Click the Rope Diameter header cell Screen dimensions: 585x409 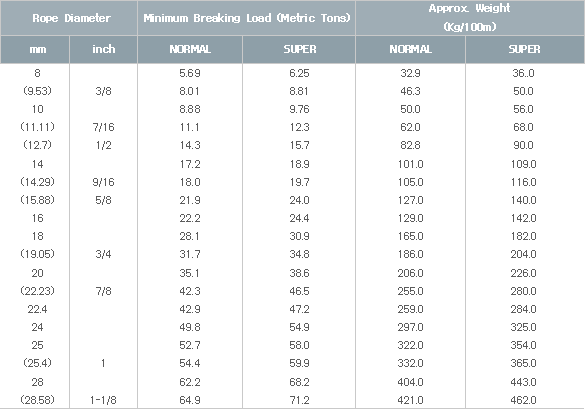69,18
